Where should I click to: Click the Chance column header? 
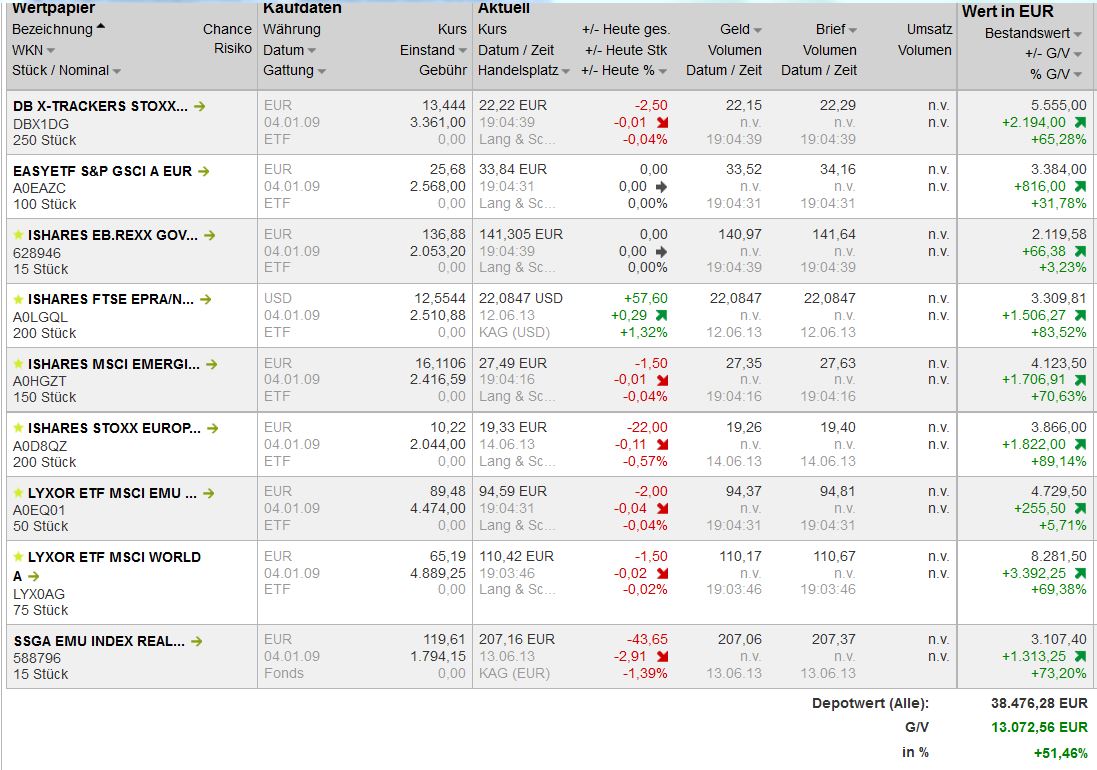(227, 29)
